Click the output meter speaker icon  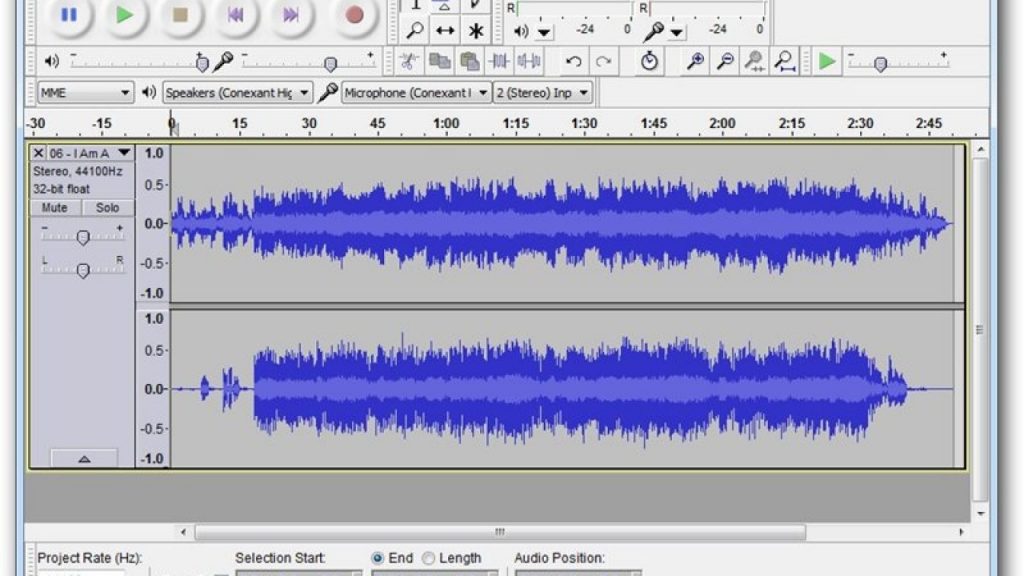(521, 31)
